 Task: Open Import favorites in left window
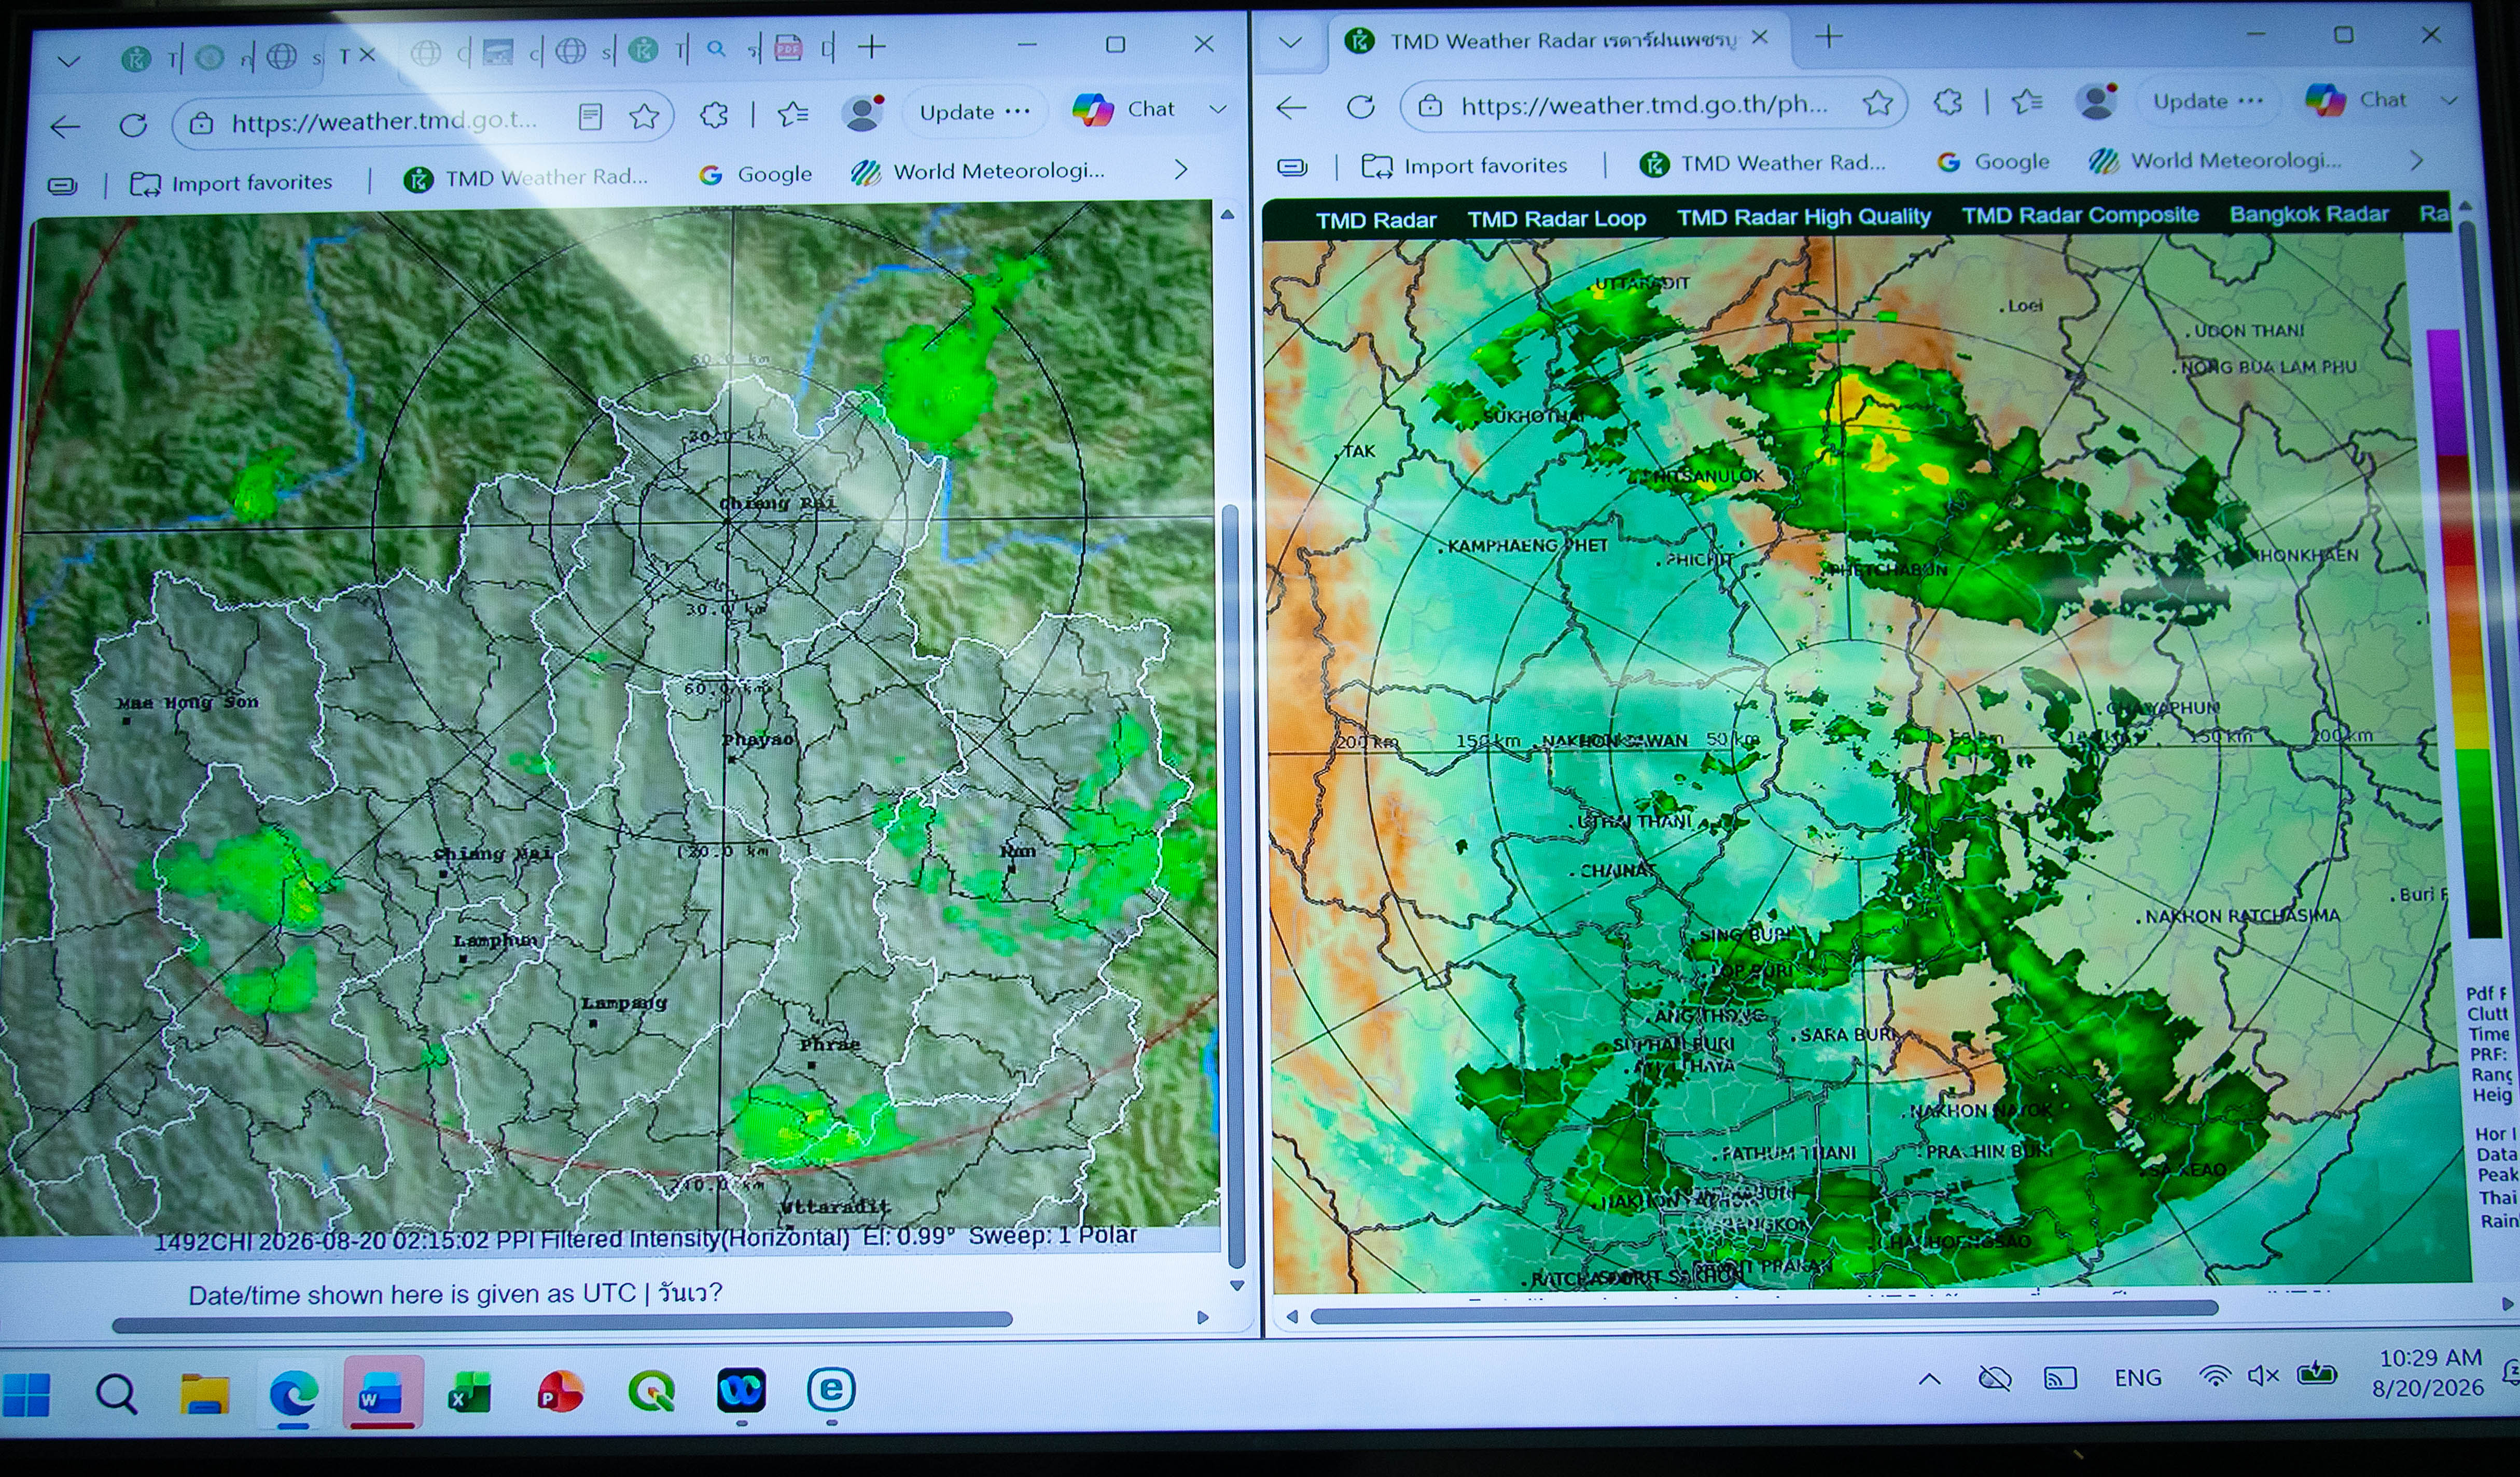(x=232, y=183)
